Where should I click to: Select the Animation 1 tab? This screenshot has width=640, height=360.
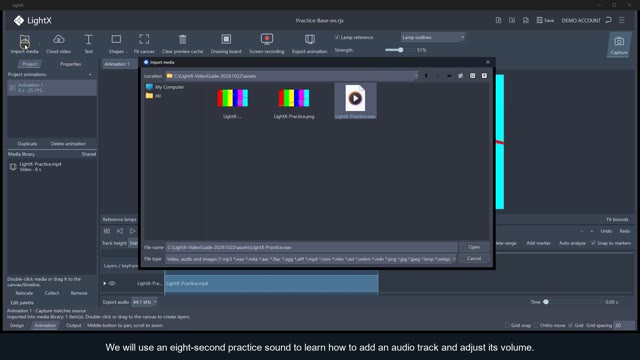tap(117, 64)
